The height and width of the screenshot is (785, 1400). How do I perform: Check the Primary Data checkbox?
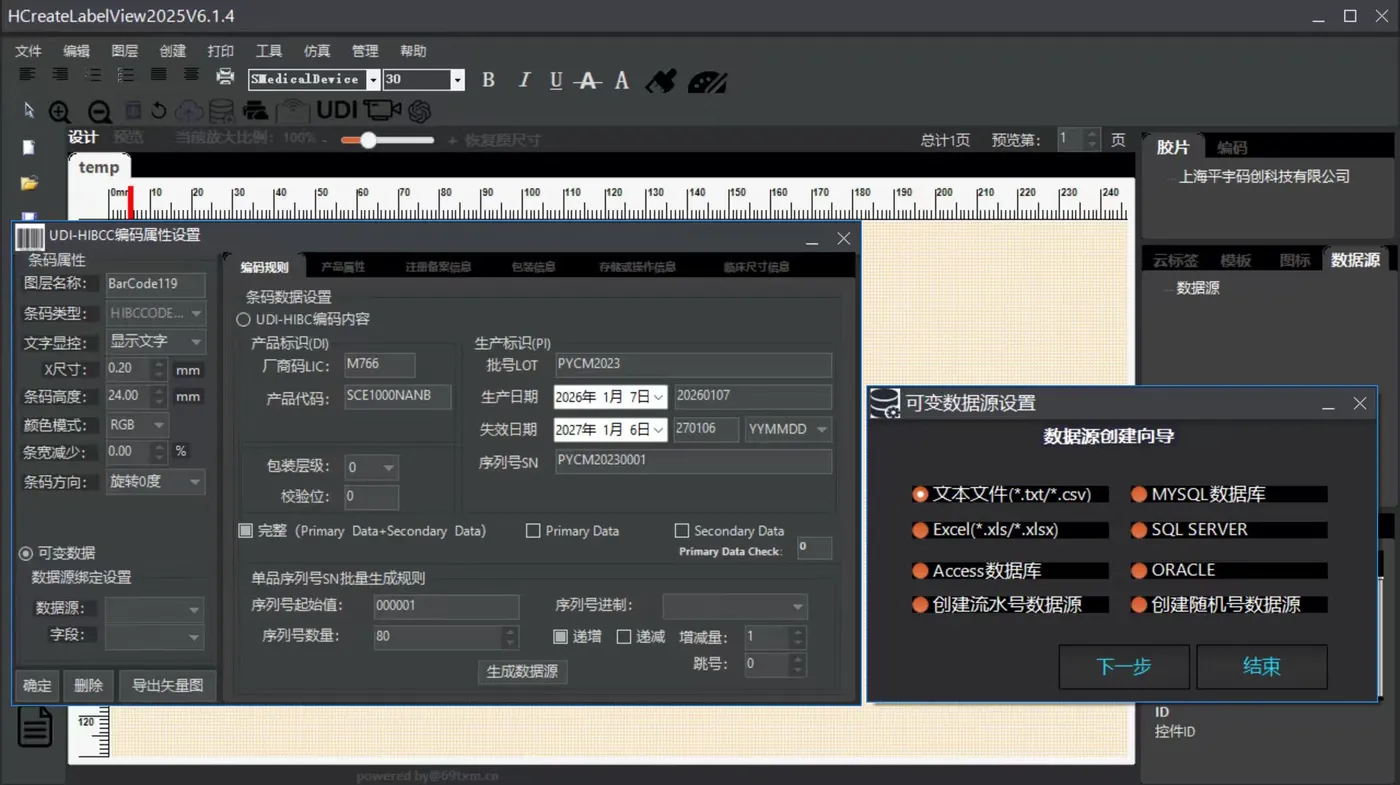coord(533,531)
